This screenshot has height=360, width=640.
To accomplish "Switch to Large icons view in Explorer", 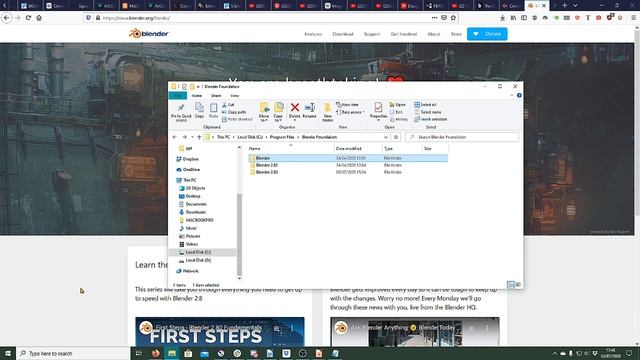I will tap(518, 284).
